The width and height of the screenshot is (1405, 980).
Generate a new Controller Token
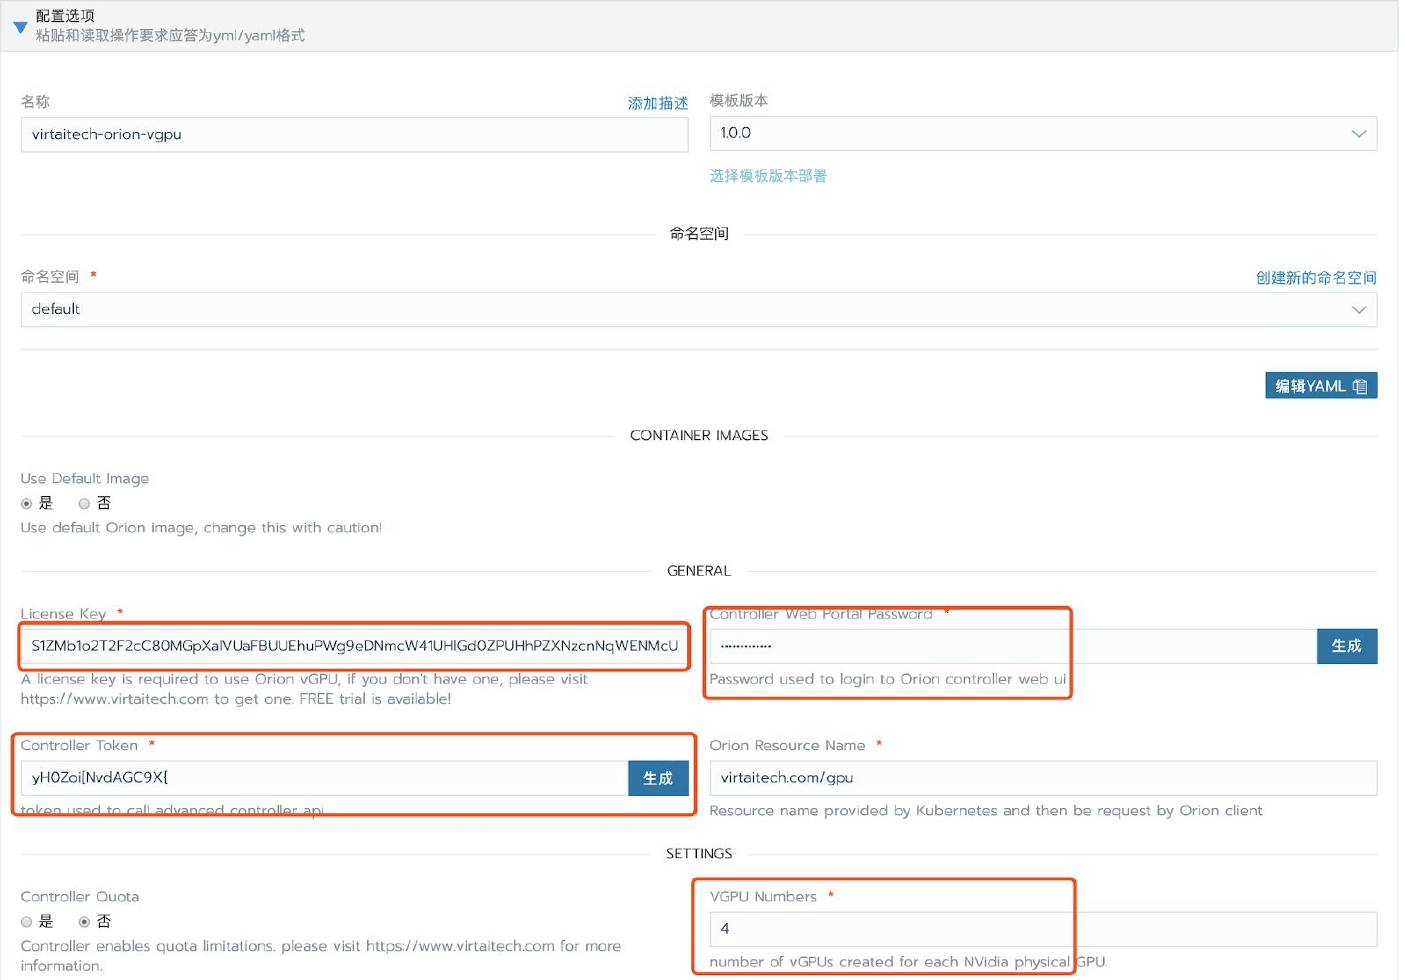pyautogui.click(x=658, y=778)
